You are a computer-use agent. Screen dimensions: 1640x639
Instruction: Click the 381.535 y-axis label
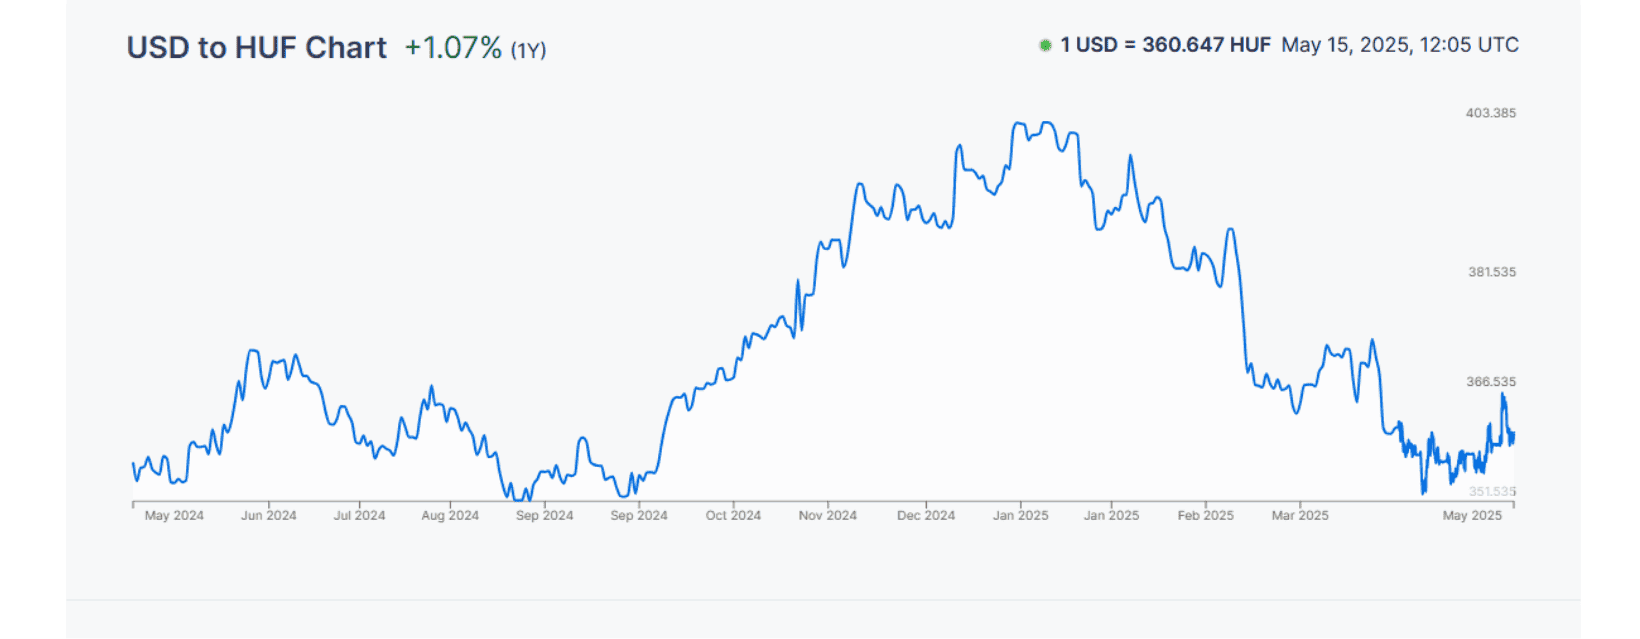[x=1492, y=272]
